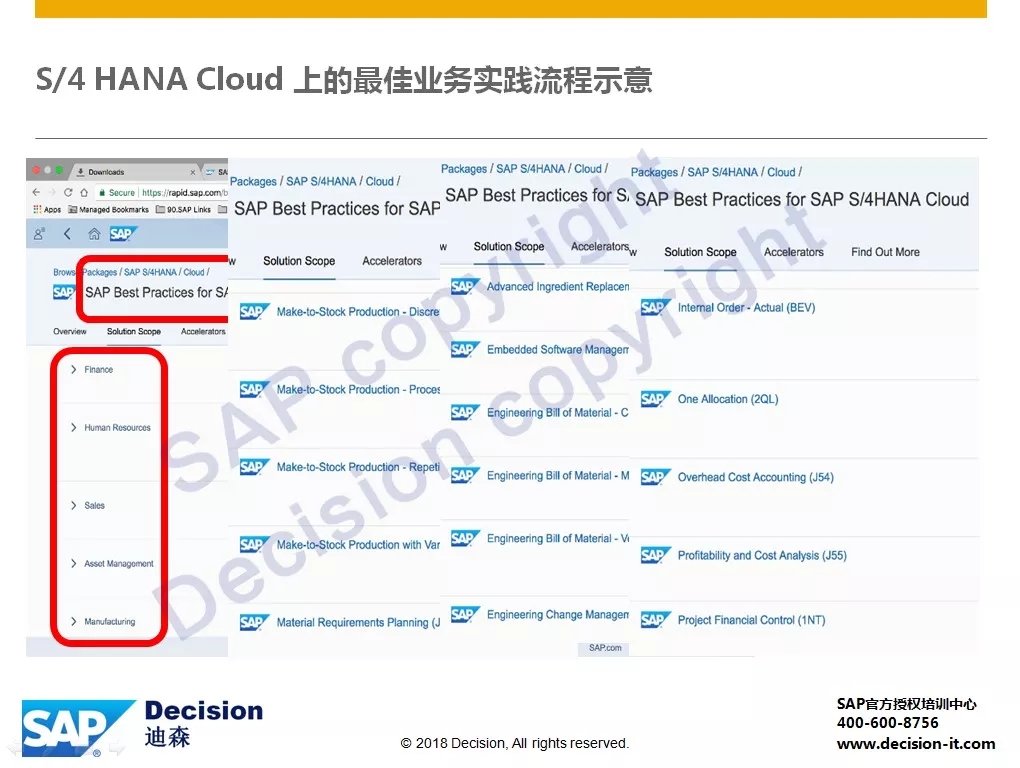Click SAP icon beside Make-to-Stock Production with Variant

point(254,544)
